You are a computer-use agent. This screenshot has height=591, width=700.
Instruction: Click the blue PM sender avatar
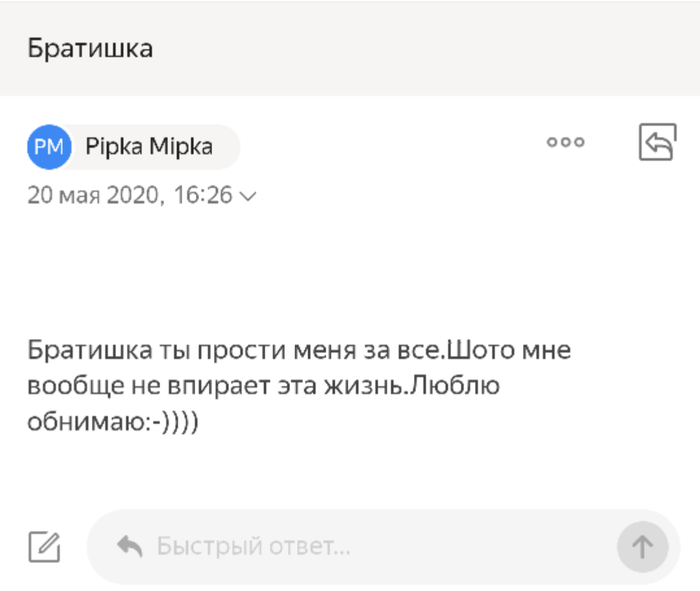(49, 147)
